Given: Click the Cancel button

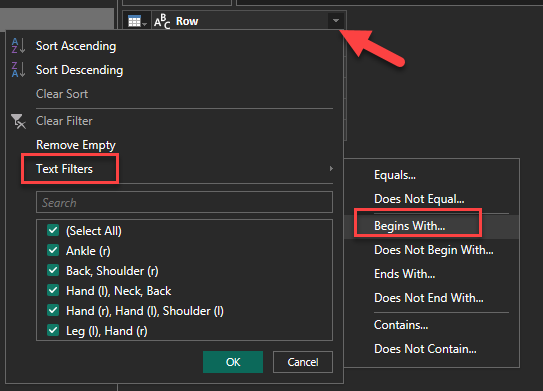Looking at the screenshot, I should (303, 362).
